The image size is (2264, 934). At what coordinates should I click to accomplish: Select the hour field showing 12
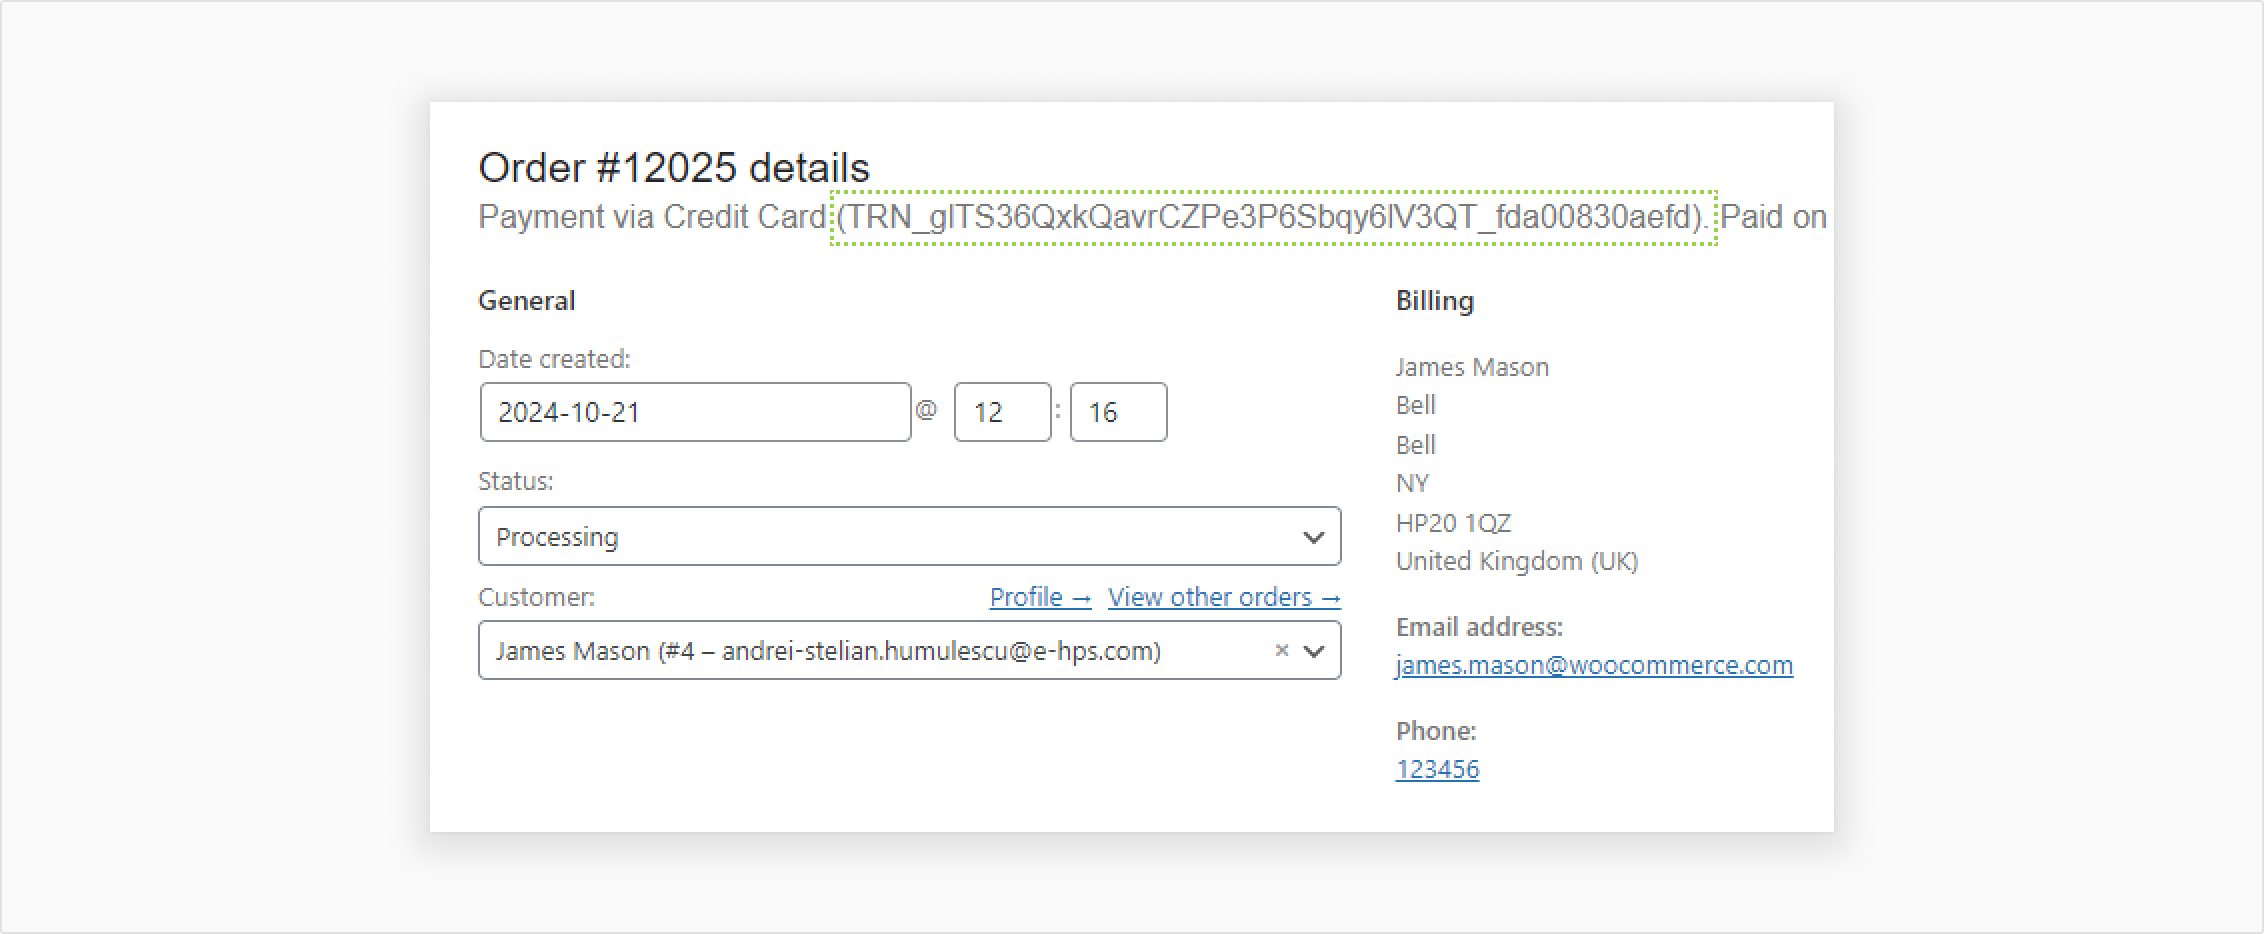pos(1001,411)
